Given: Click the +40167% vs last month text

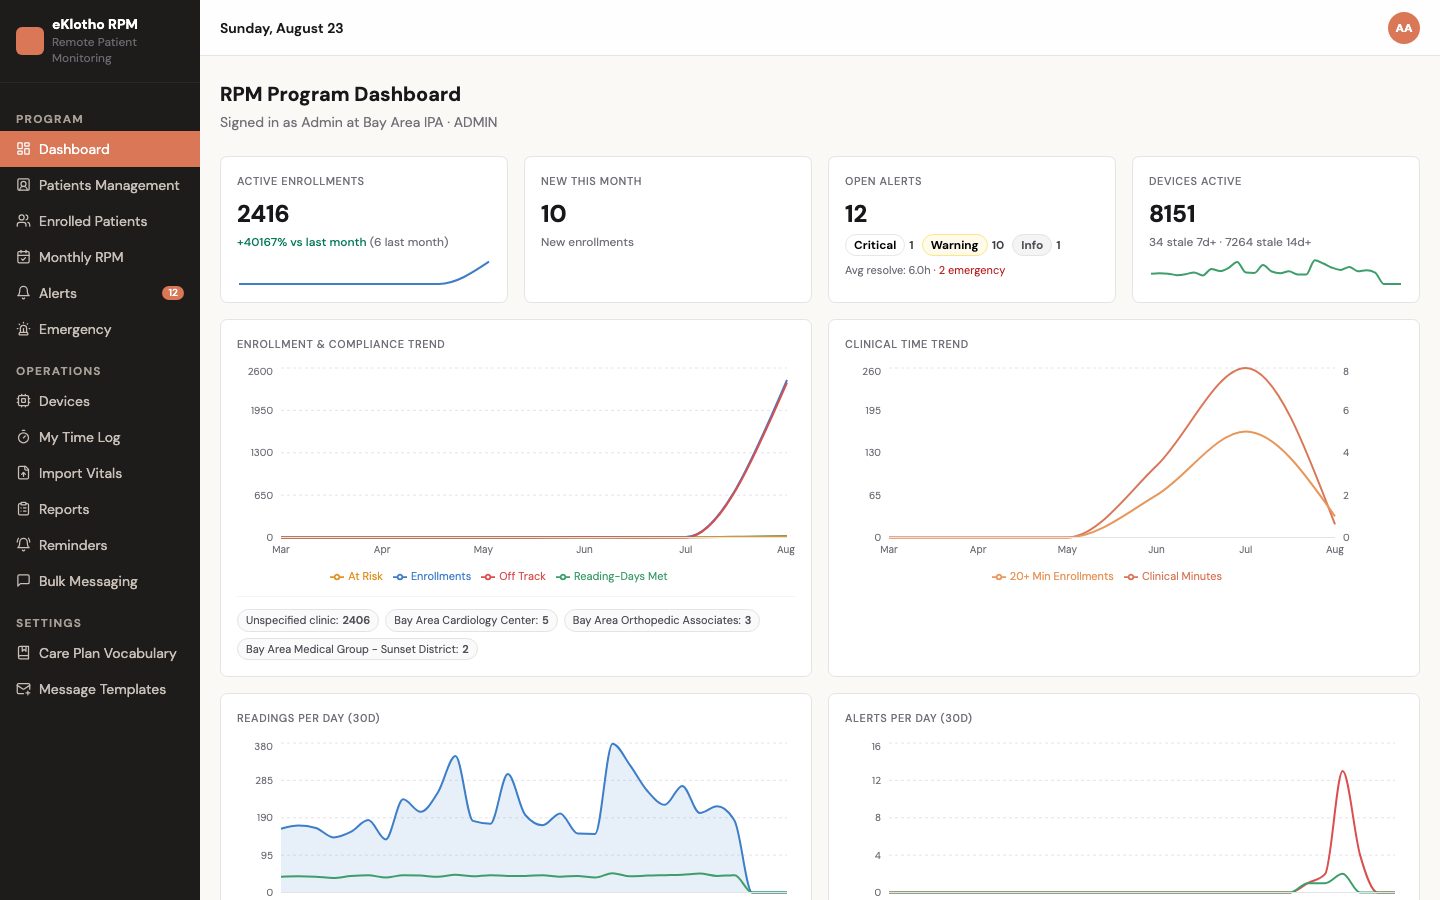Looking at the screenshot, I should click(302, 242).
